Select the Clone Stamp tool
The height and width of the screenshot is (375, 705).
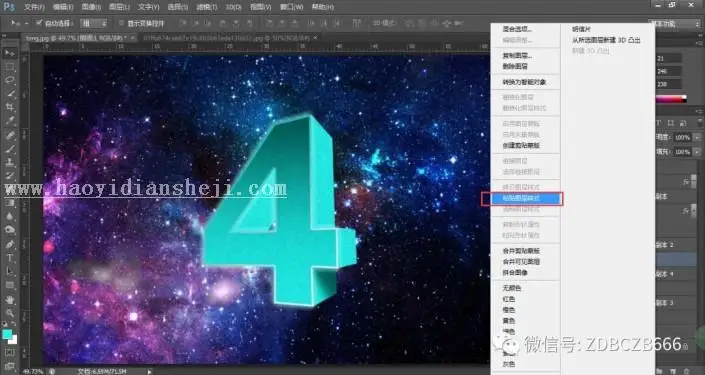tap(9, 162)
